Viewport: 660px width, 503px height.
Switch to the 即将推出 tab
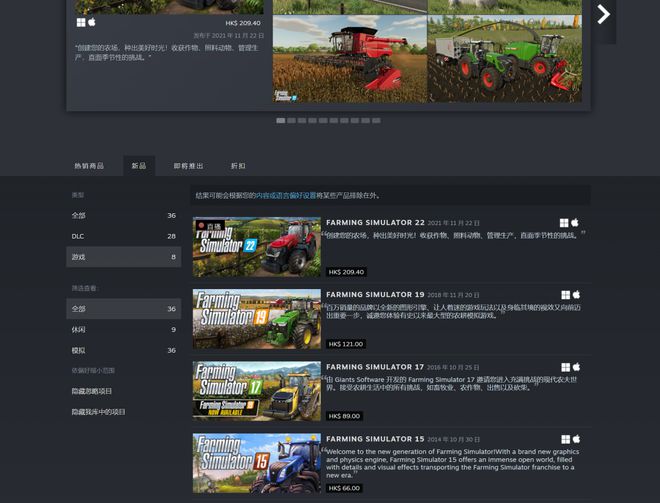[189, 166]
